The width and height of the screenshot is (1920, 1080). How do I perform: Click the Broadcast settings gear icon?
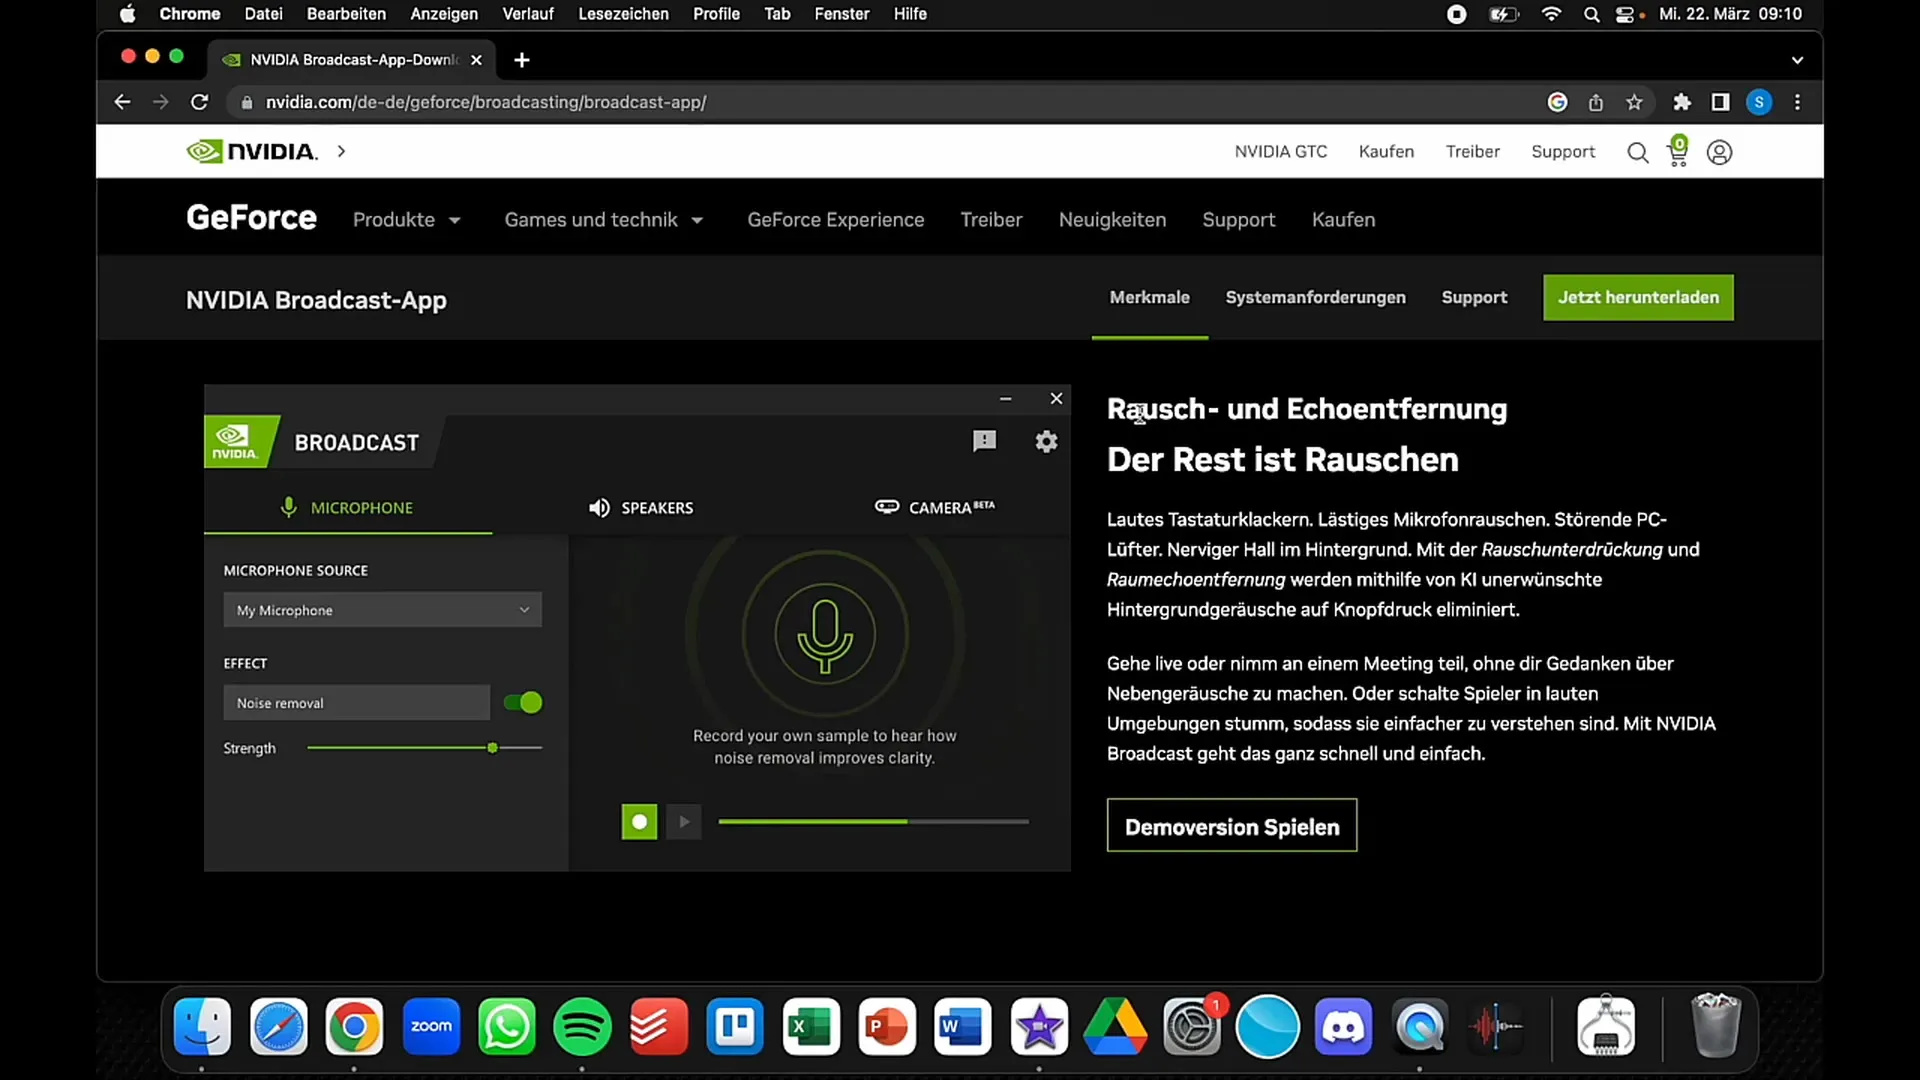coord(1047,440)
